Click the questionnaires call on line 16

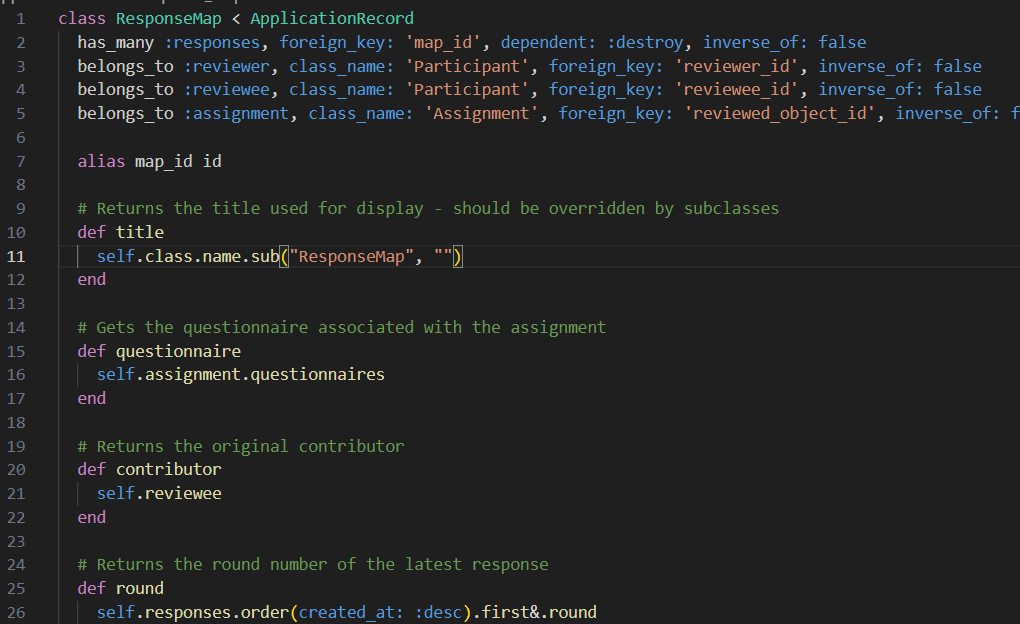[317, 375]
